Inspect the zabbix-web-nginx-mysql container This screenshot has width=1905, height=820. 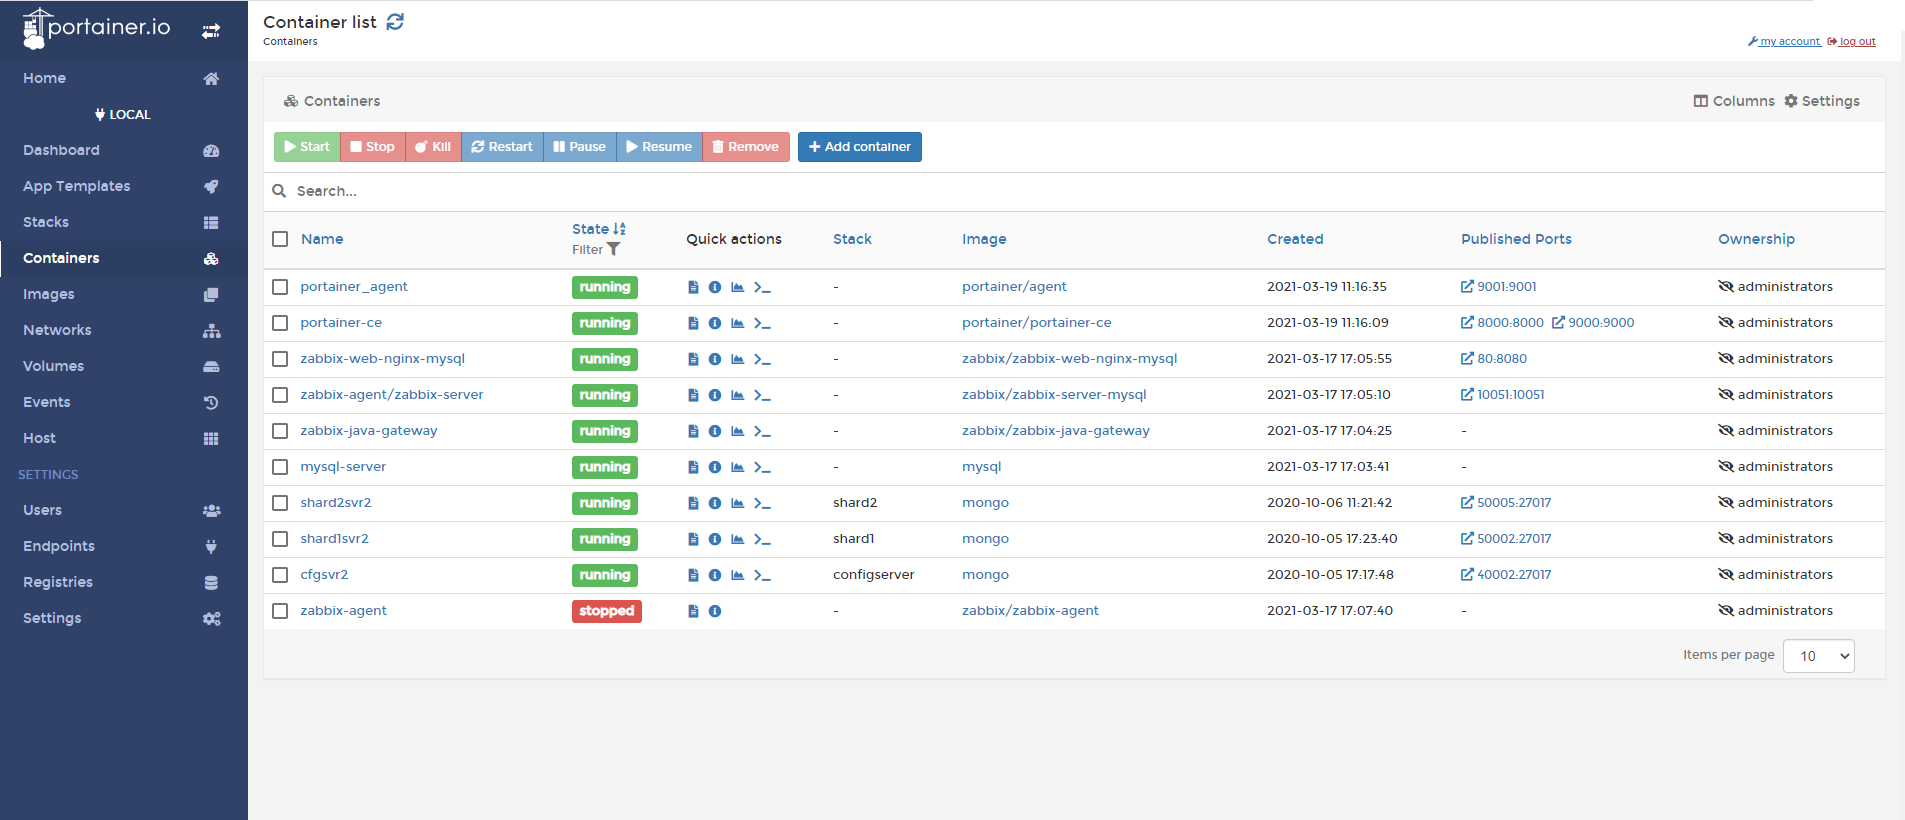point(715,359)
